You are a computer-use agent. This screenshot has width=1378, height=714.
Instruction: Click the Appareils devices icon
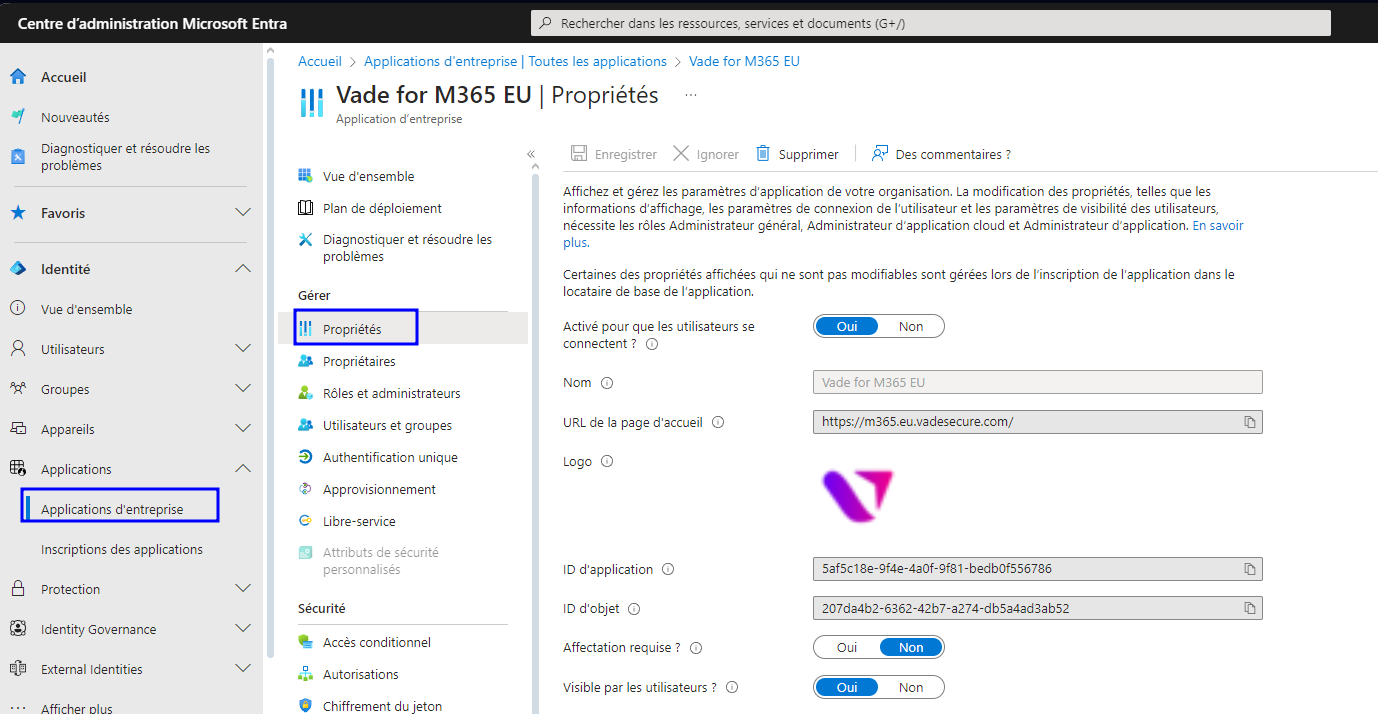point(17,429)
